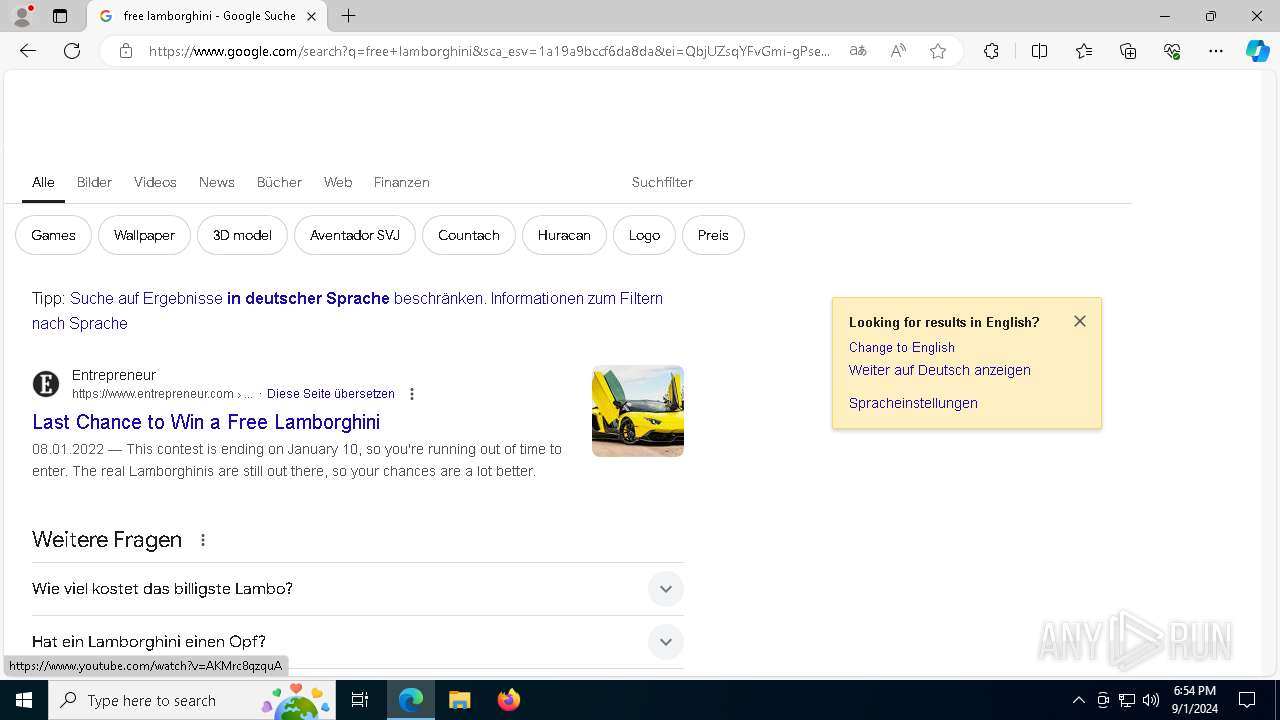Image resolution: width=1280 pixels, height=720 pixels.
Task: Open the Windows Start menu
Action: [24, 700]
